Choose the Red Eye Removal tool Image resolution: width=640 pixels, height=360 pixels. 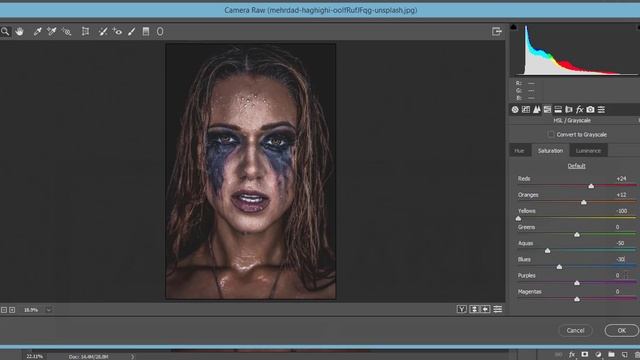point(118,31)
